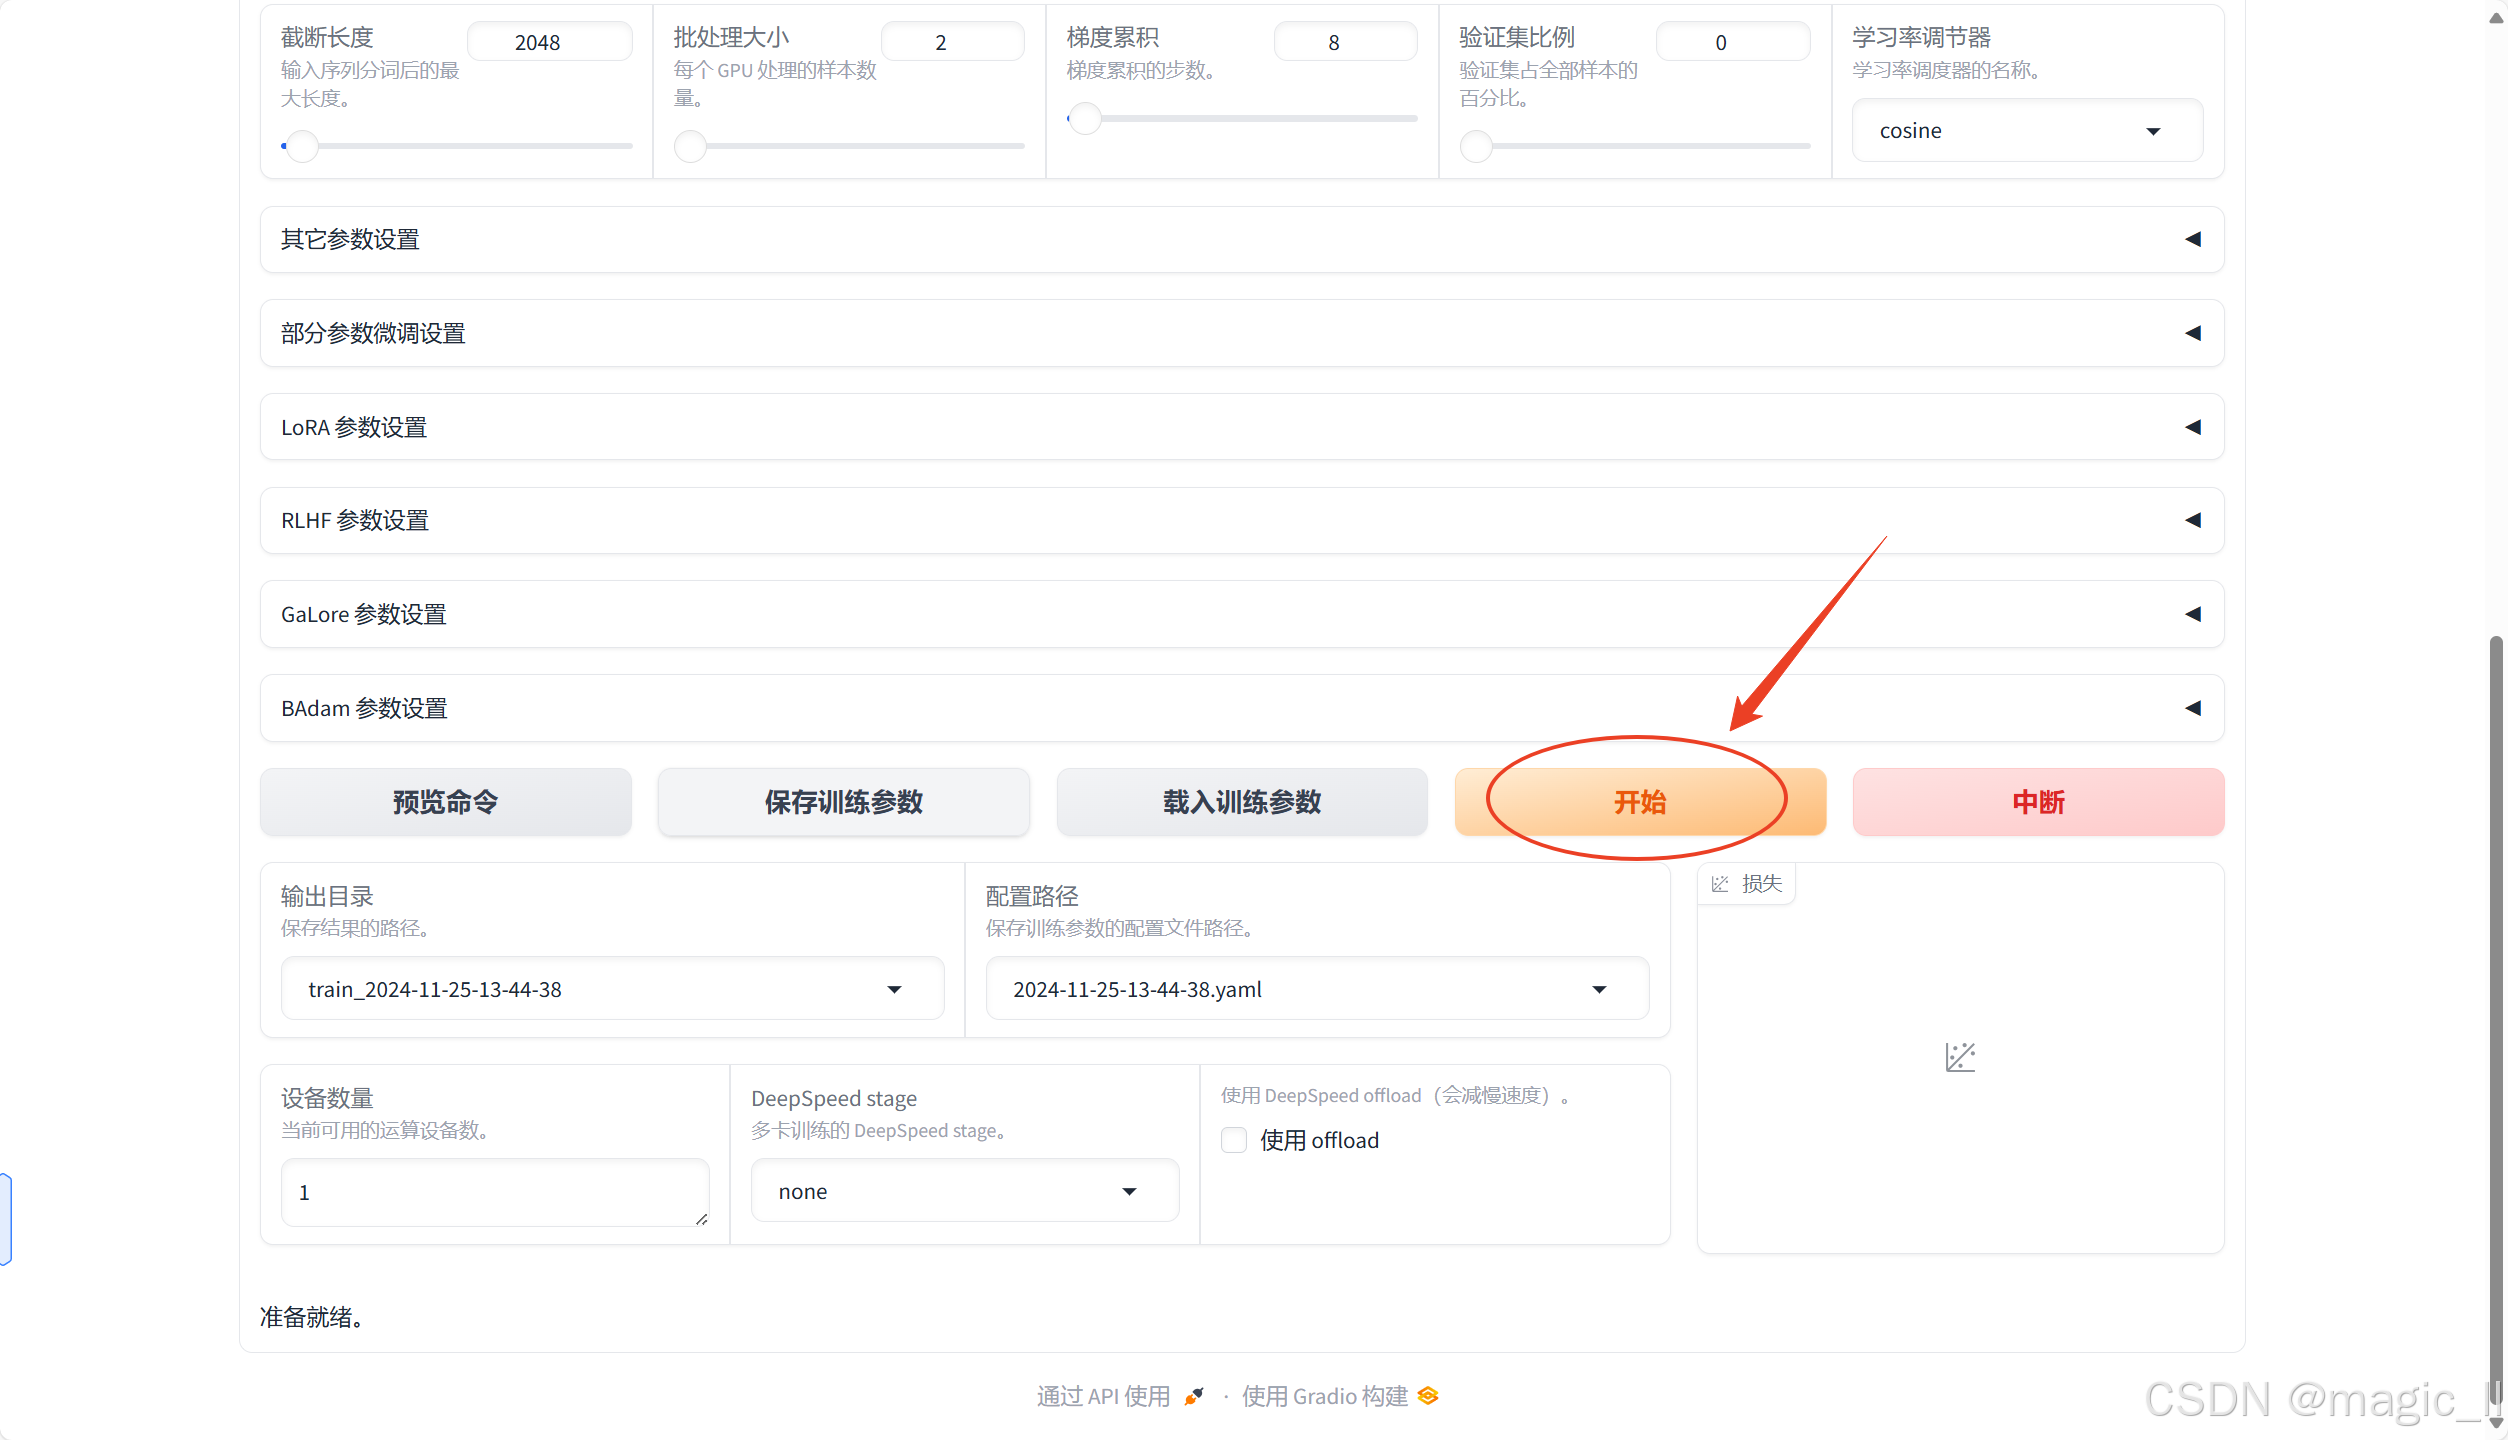Click the 梯度累积 slider handle
The height and width of the screenshot is (1440, 2508).
pos(1085,118)
